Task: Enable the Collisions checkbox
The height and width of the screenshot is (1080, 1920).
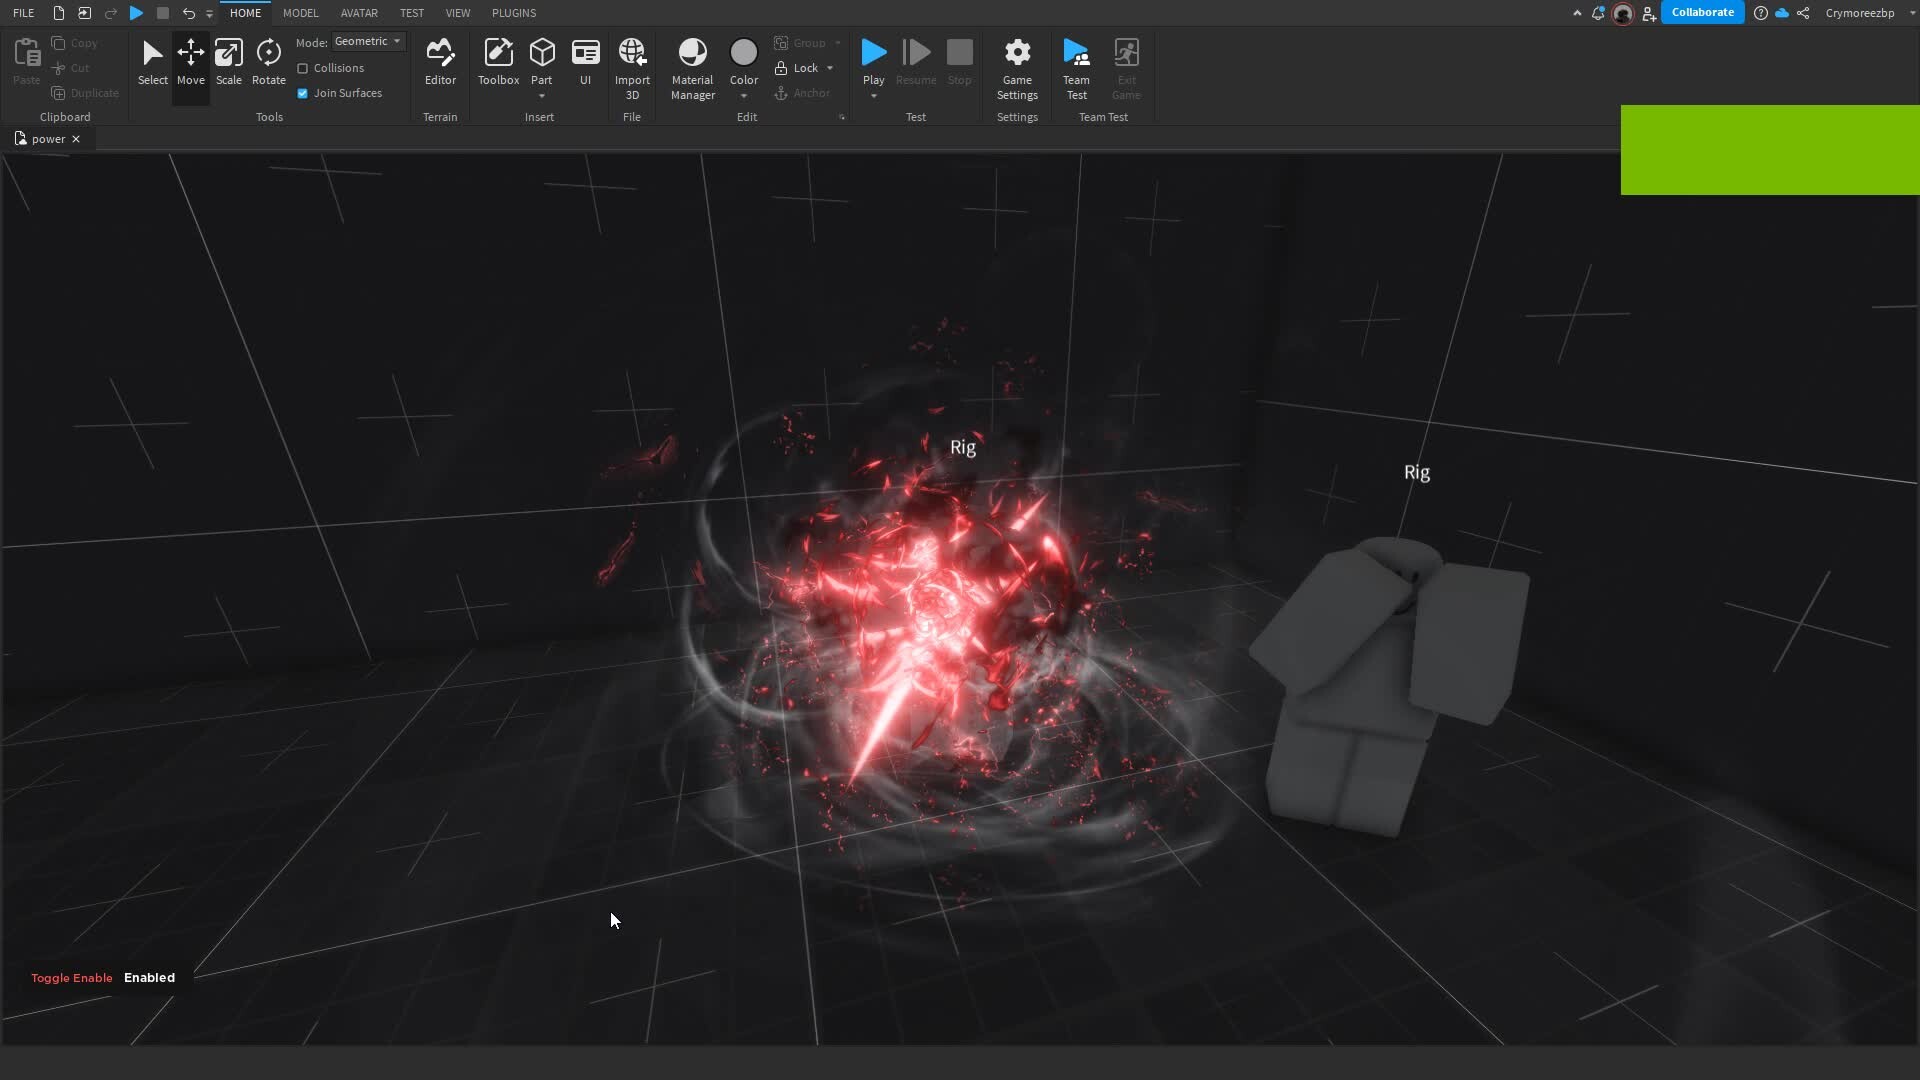Action: coord(304,68)
